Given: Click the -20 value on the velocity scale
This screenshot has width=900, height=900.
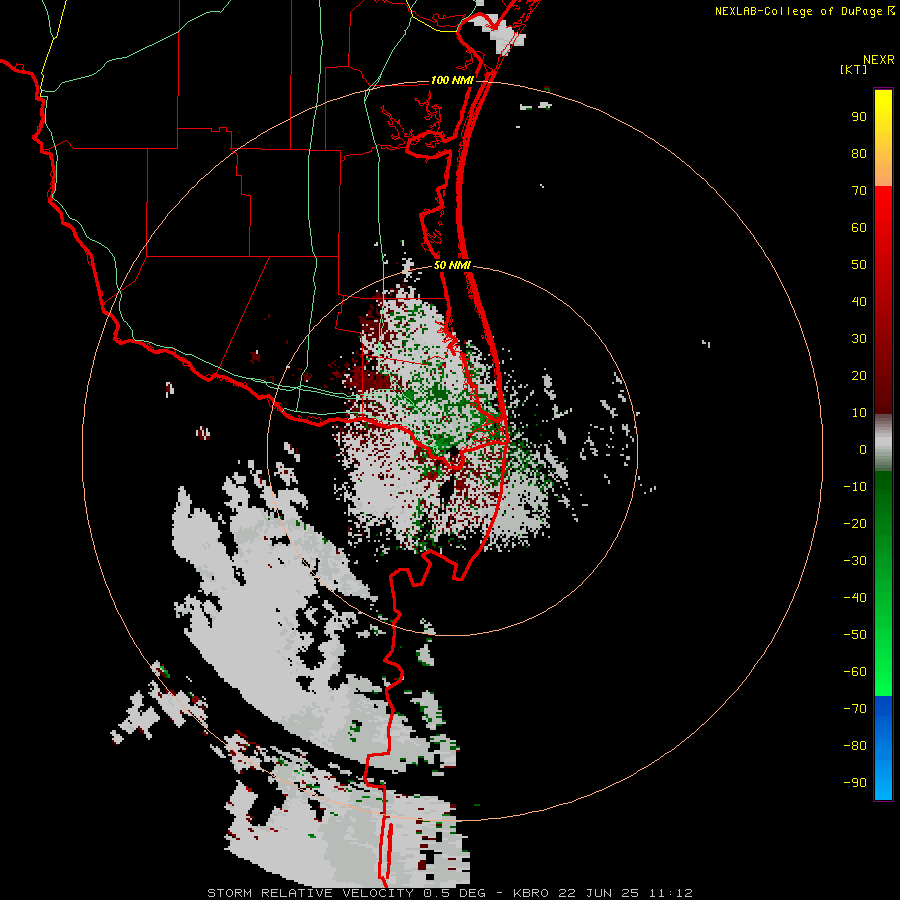Looking at the screenshot, I should pyautogui.click(x=855, y=523).
